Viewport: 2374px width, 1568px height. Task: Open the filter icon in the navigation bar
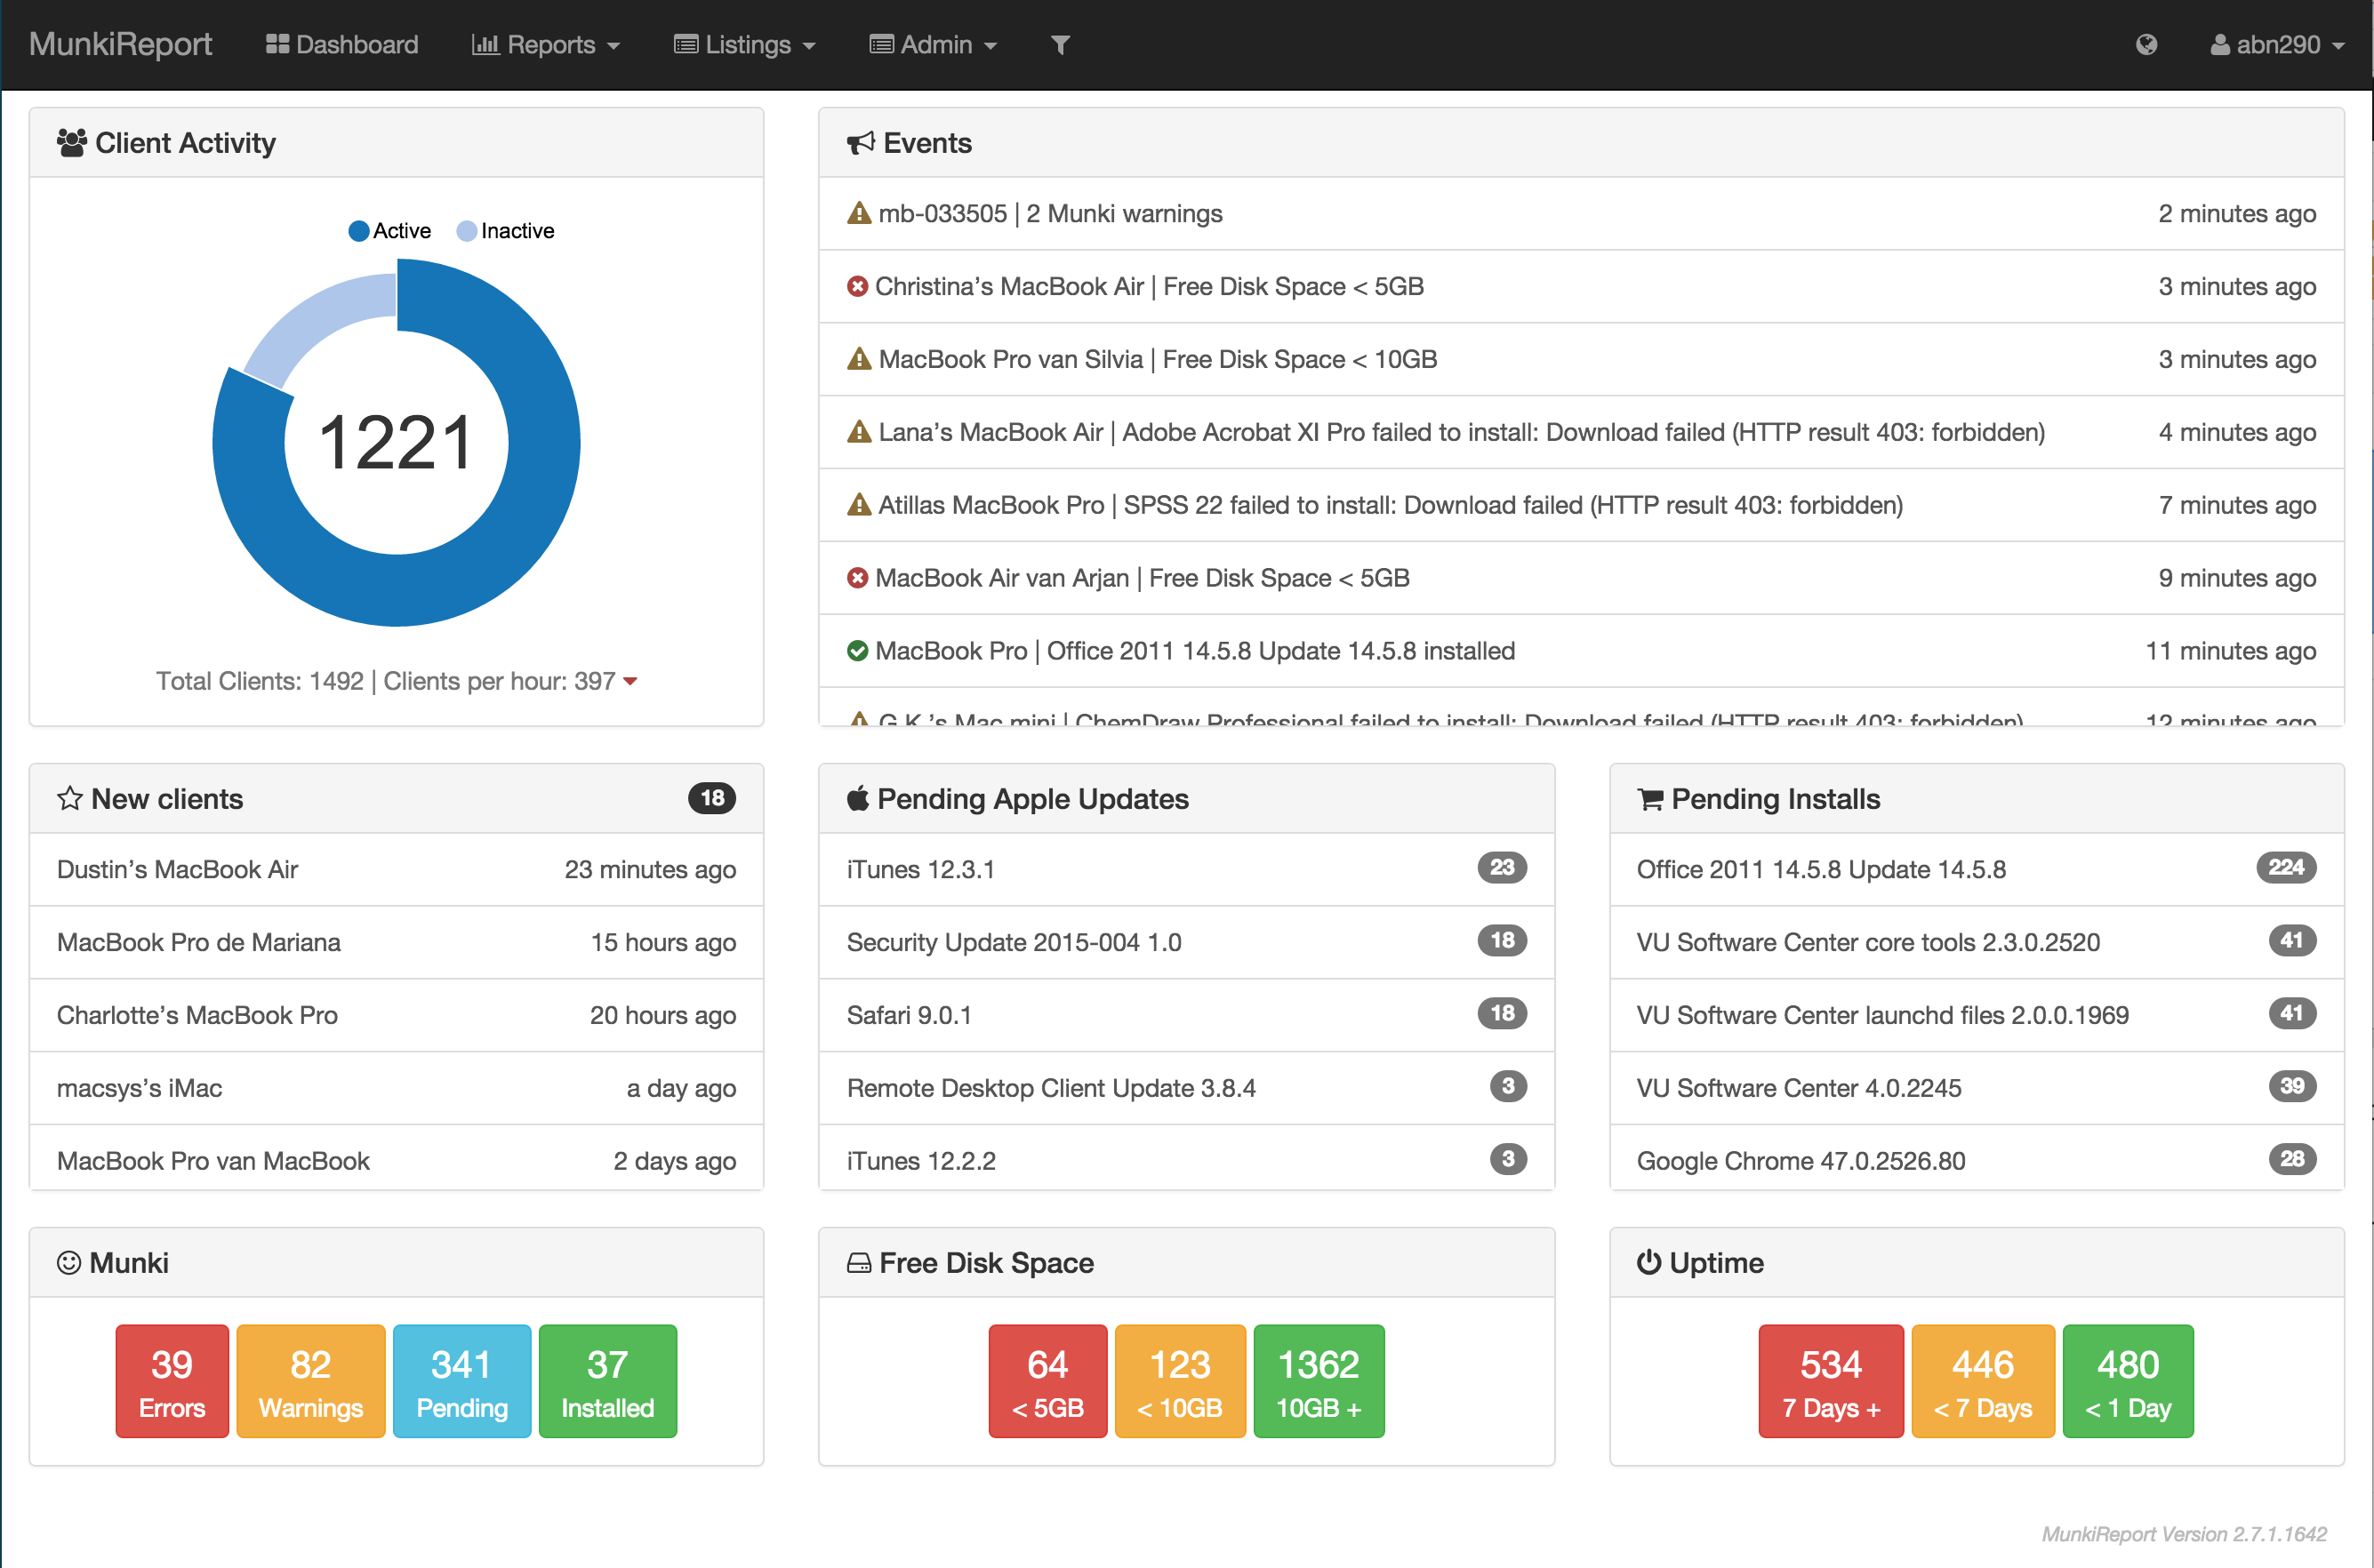pyautogui.click(x=1059, y=45)
